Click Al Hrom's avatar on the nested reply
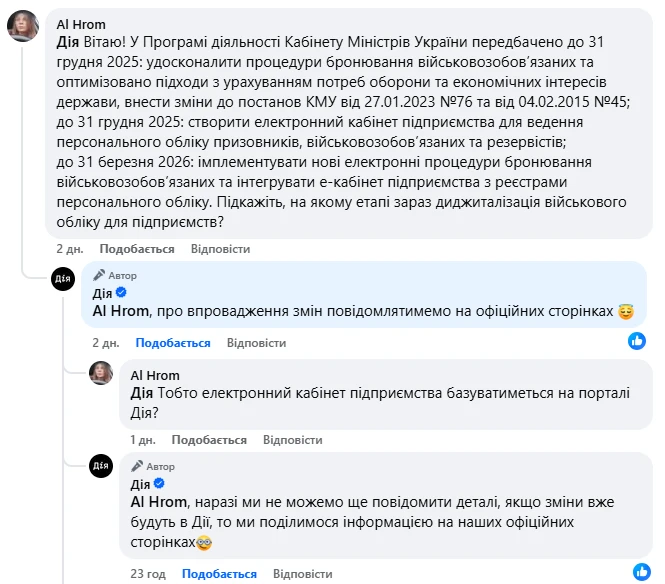This screenshot has width=665, height=584. pyautogui.click(x=101, y=373)
